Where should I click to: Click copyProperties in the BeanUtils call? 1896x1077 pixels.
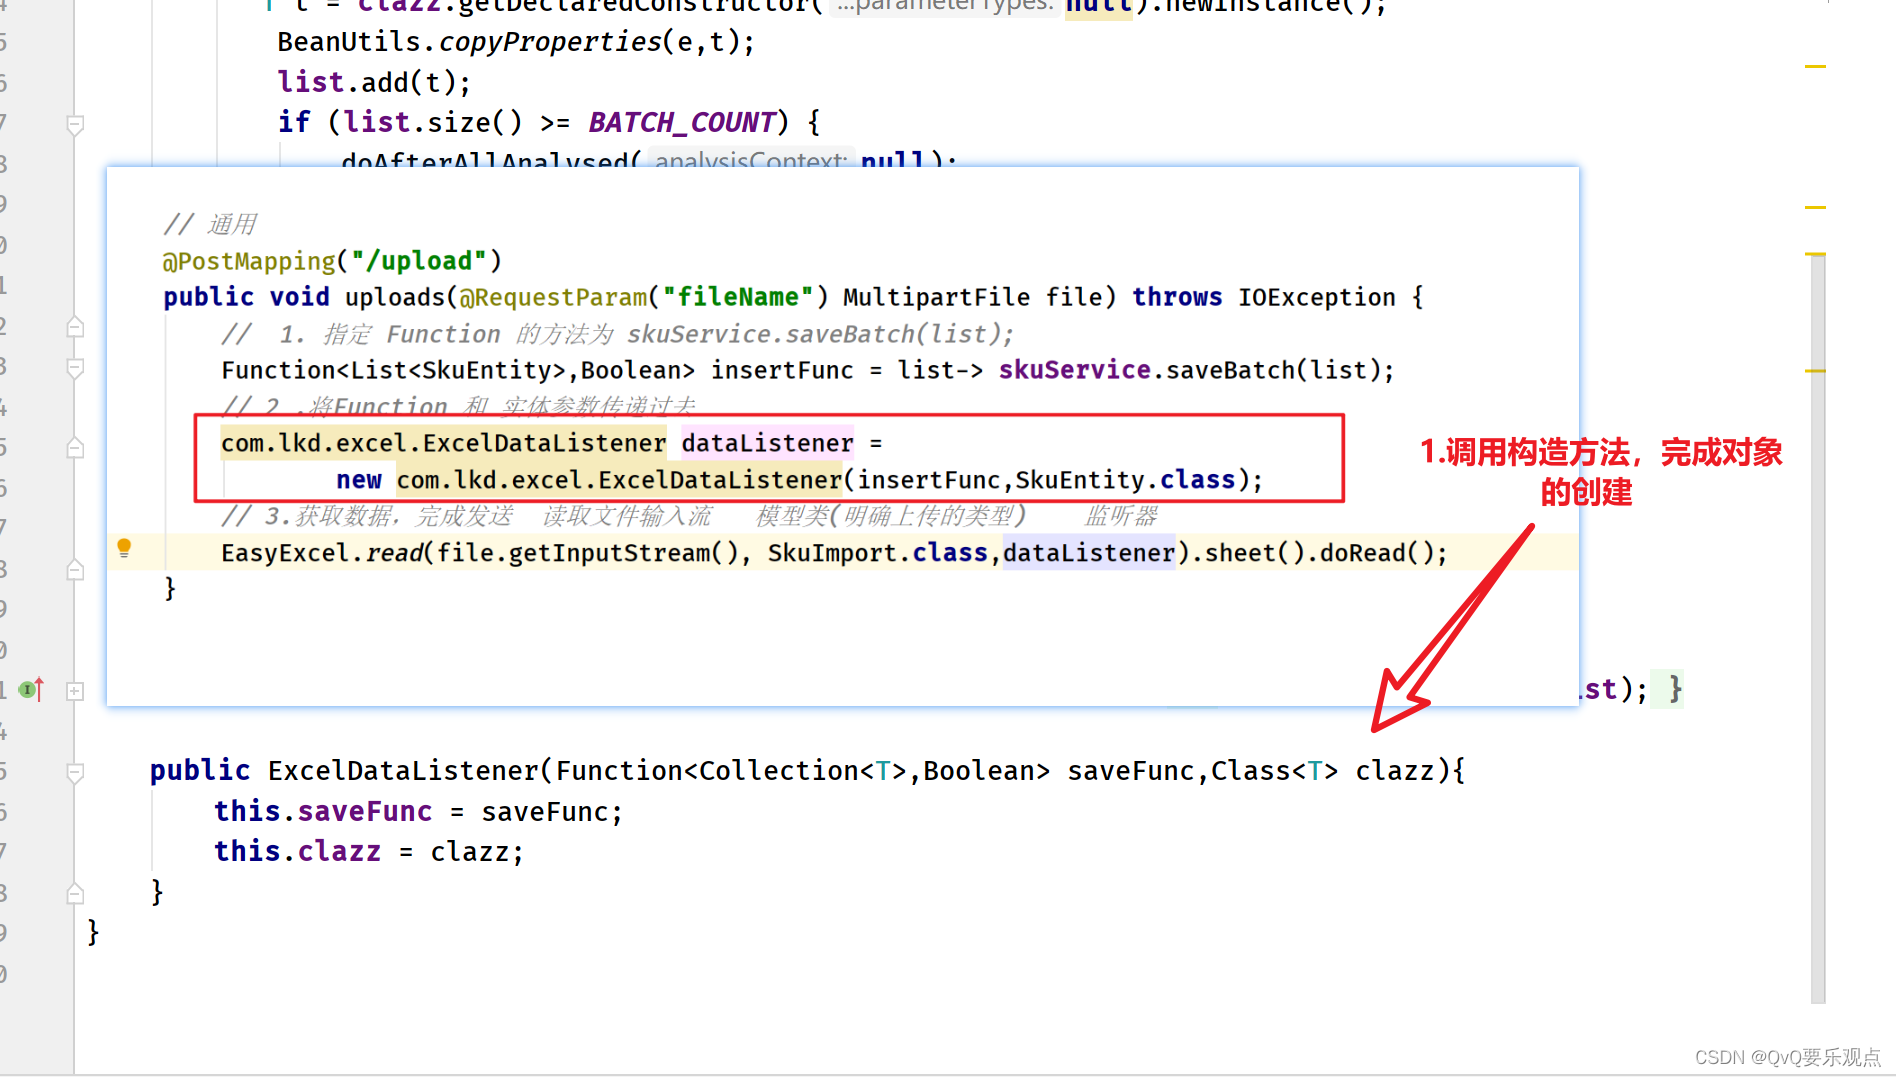point(550,42)
